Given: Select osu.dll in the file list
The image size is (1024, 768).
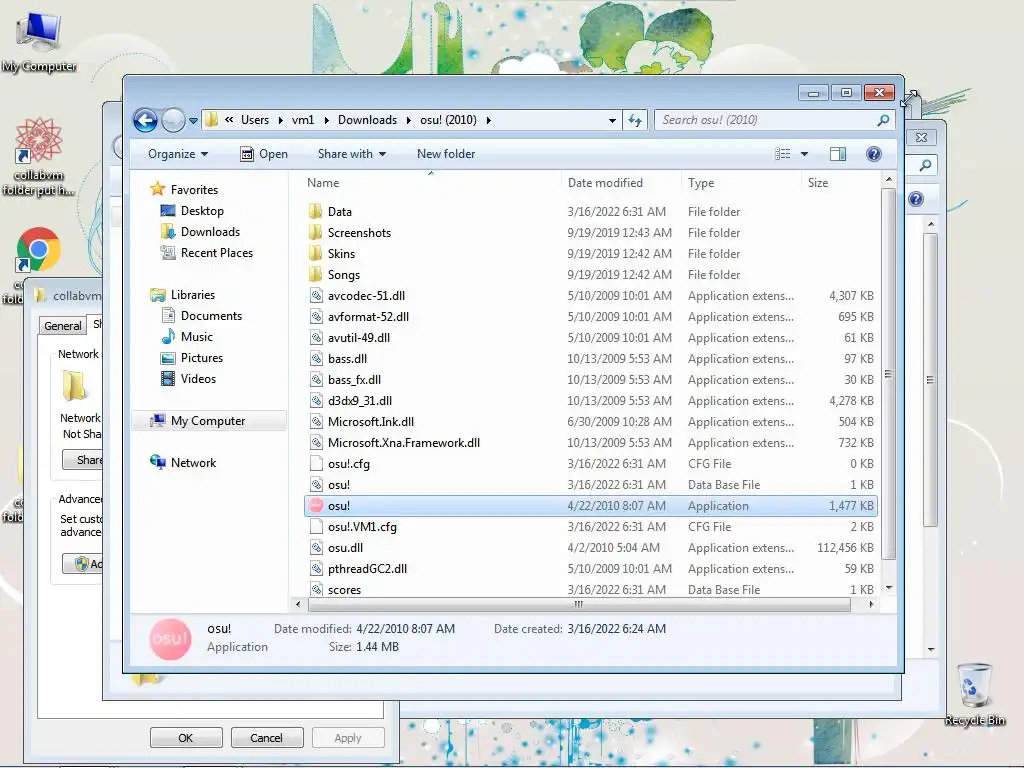Looking at the screenshot, I should [345, 548].
